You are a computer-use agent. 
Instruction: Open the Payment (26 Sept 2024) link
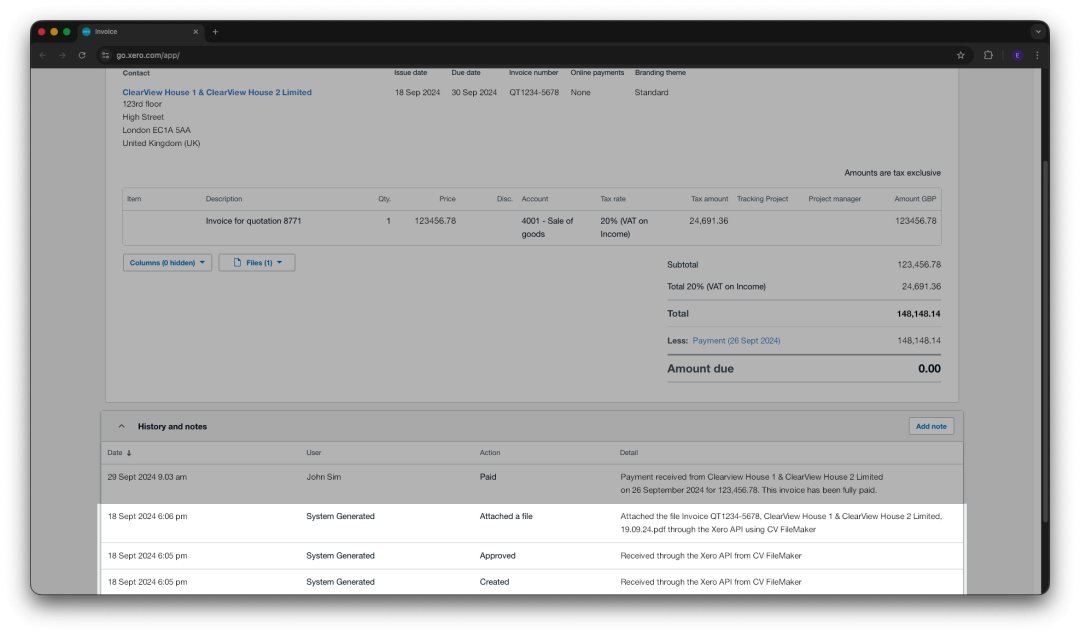coord(736,341)
